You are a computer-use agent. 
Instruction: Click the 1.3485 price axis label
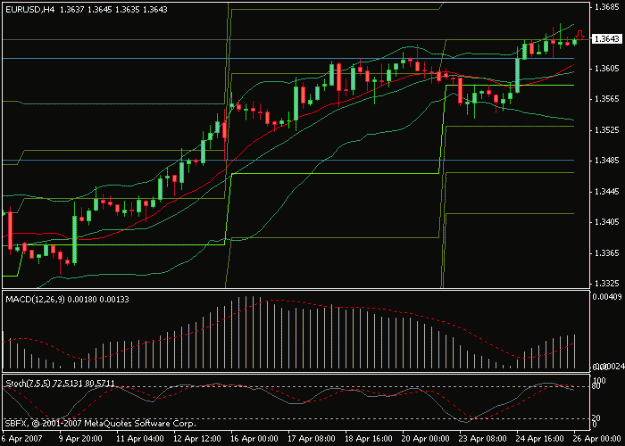[607, 161]
